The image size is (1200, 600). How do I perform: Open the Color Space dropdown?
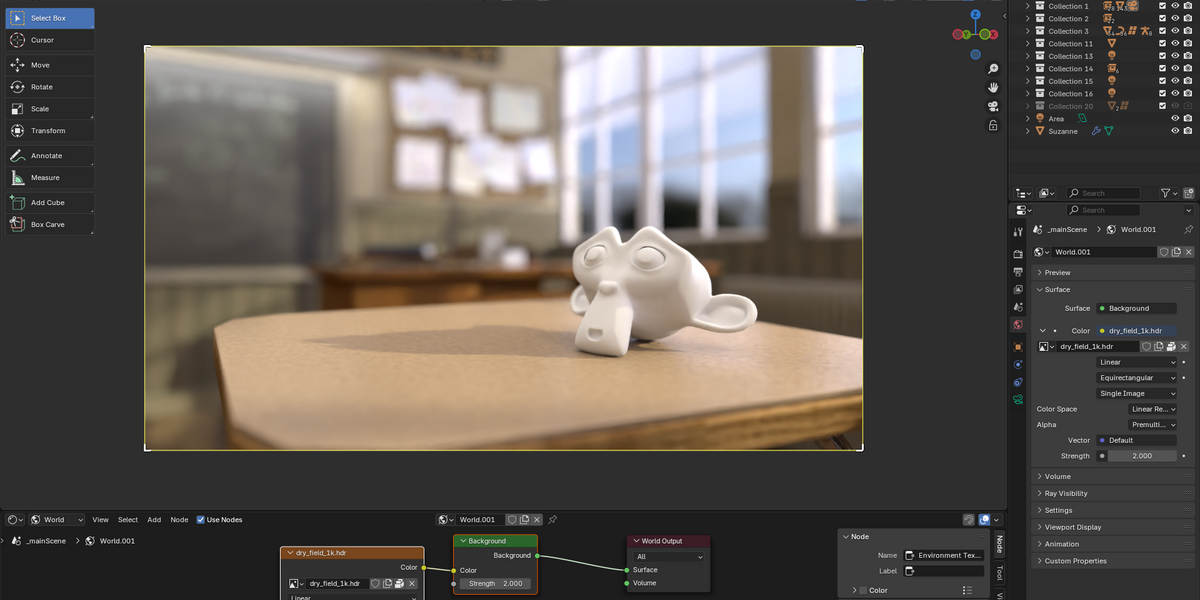(1153, 409)
